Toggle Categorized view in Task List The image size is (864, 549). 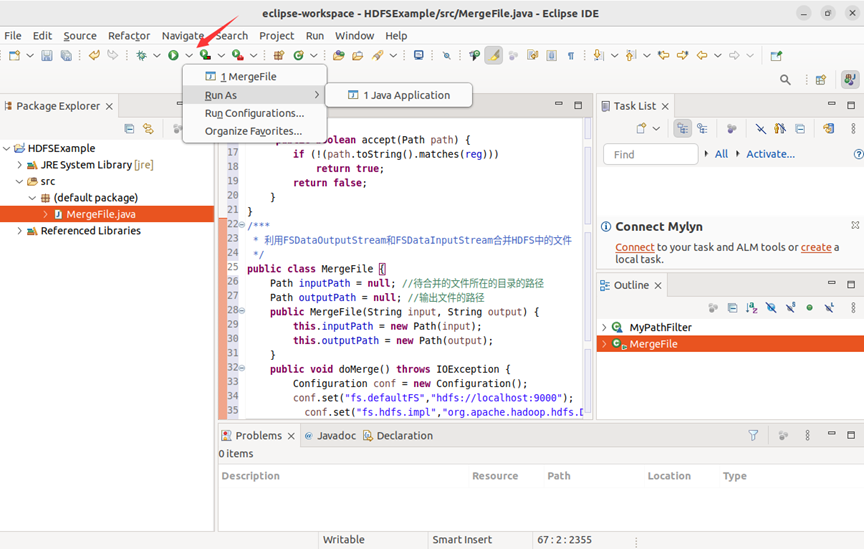tap(683, 128)
